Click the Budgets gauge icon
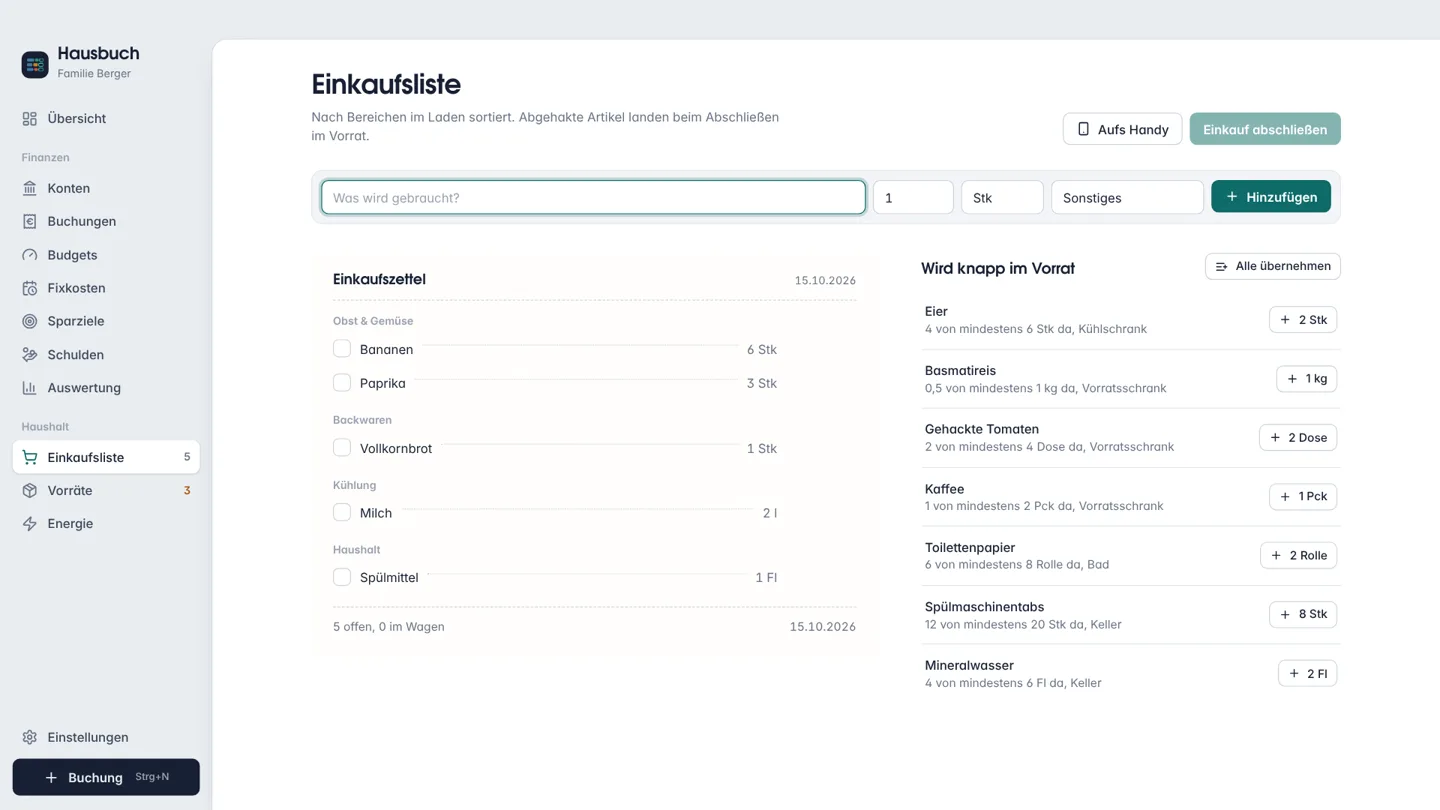Viewport: 1440px width, 810px height. 30,255
